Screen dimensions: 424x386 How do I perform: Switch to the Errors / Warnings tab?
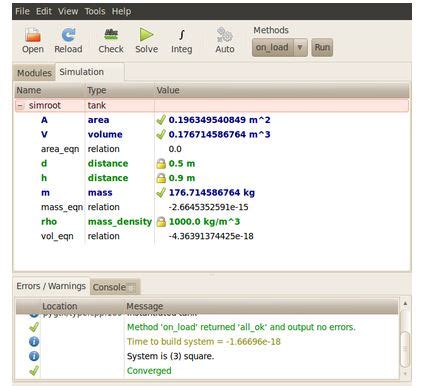(51, 286)
